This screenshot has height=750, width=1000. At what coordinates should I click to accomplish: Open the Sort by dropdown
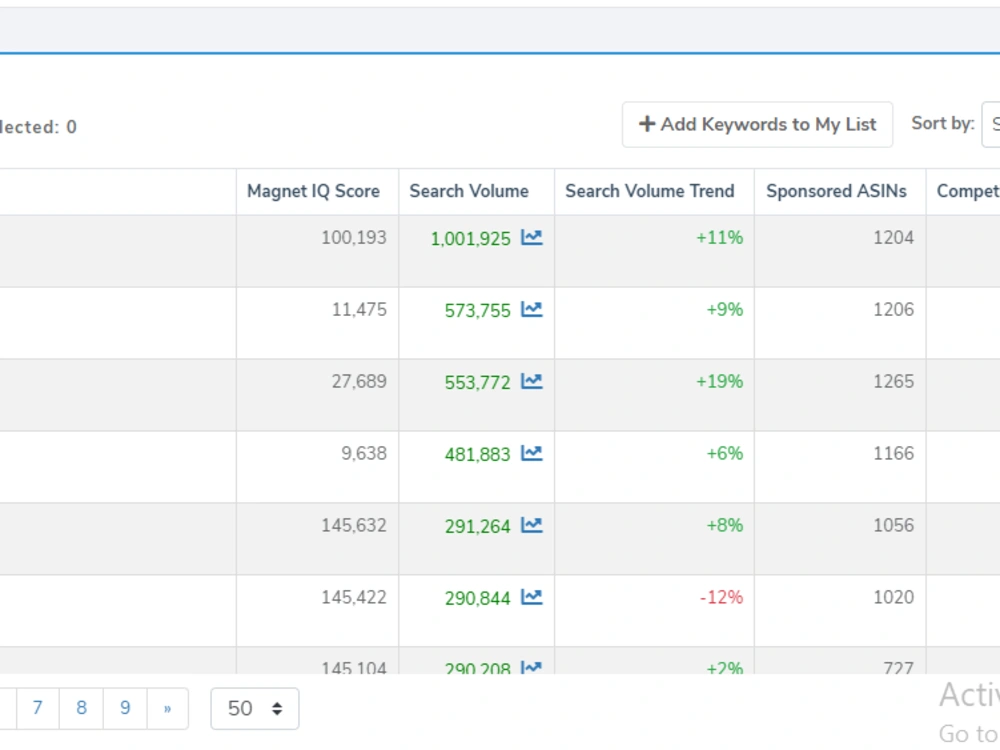[991, 124]
